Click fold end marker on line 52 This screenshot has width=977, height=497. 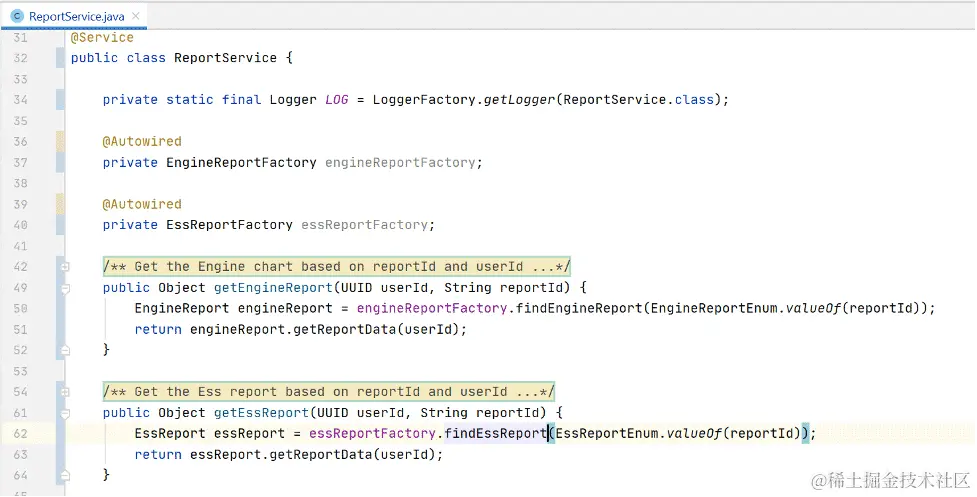[65, 350]
